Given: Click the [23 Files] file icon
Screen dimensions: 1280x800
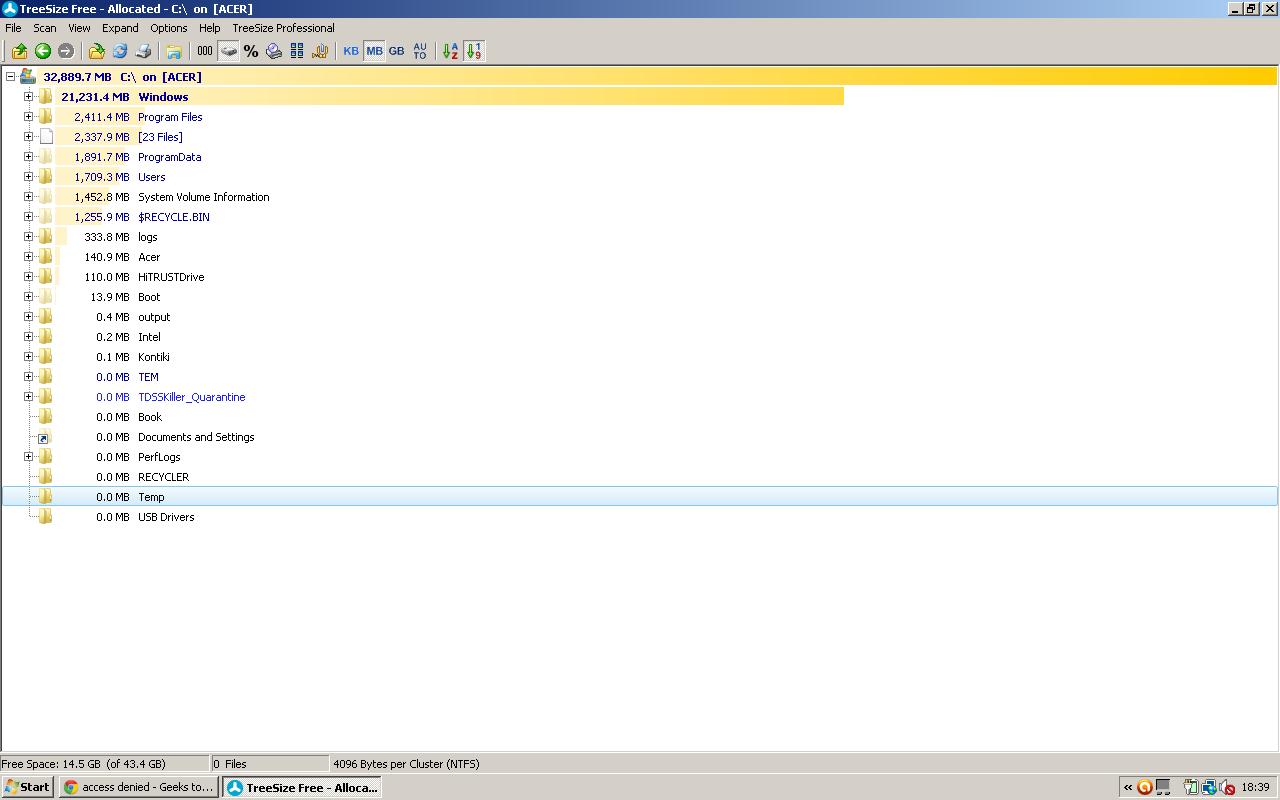Looking at the screenshot, I should 45,137.
